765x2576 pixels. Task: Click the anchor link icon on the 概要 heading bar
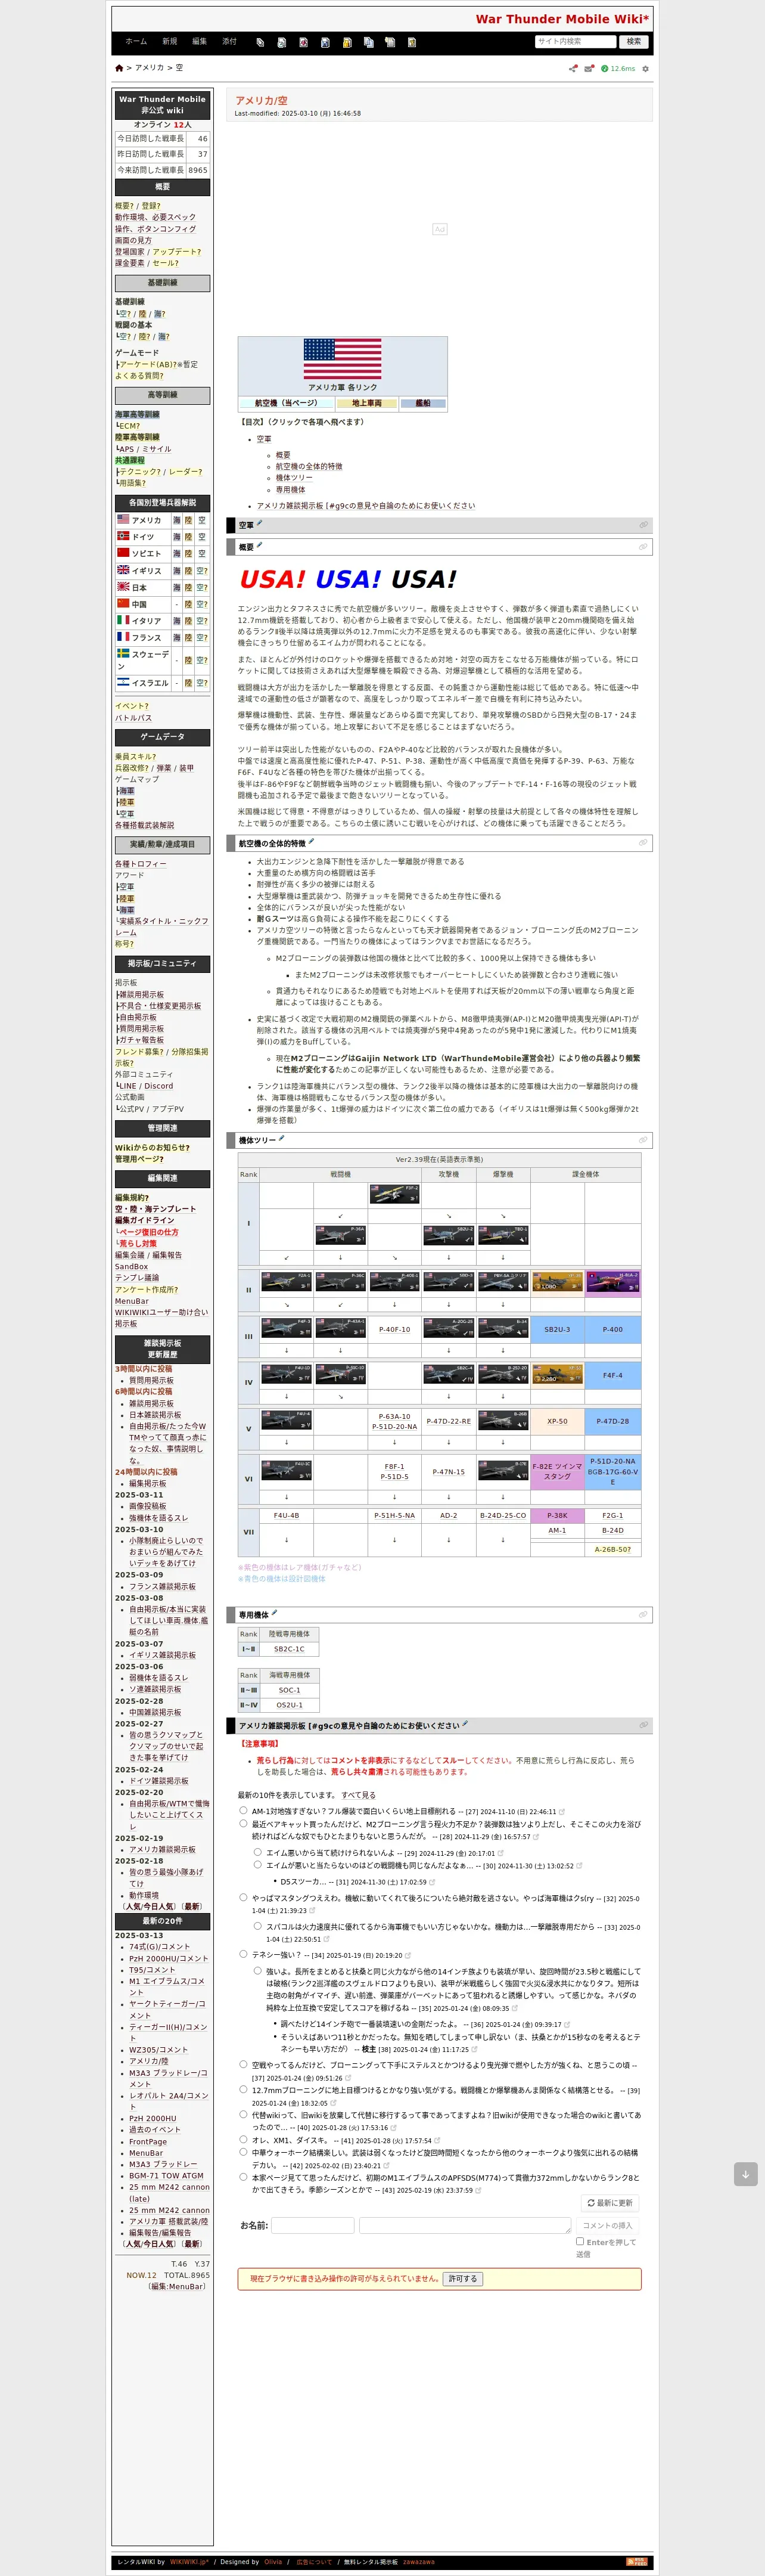(643, 546)
